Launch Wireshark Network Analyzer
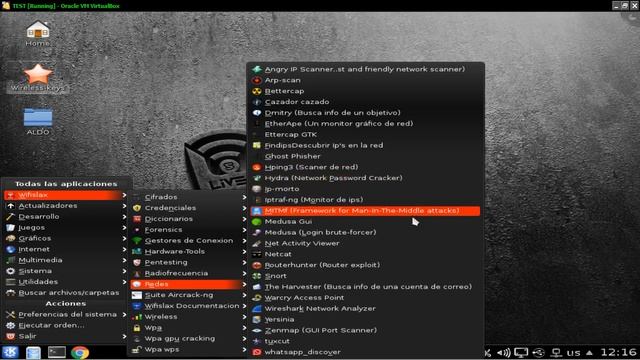This screenshot has width=640, height=360. (365, 309)
